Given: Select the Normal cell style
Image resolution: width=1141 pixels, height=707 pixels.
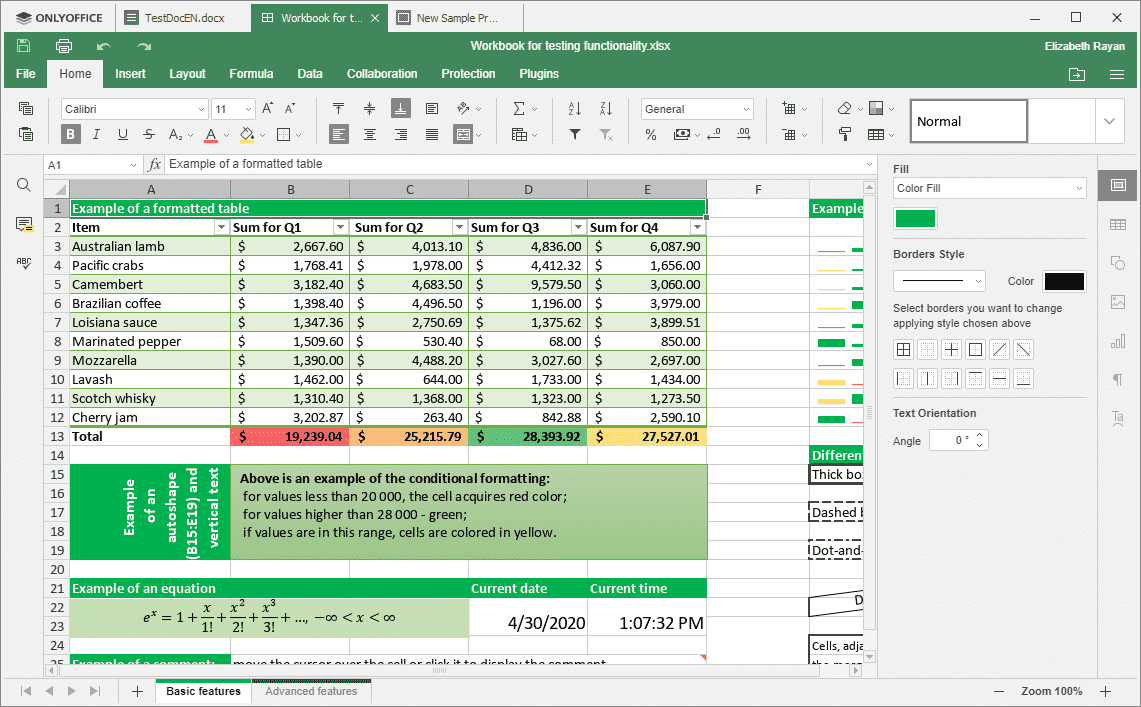Looking at the screenshot, I should (969, 121).
